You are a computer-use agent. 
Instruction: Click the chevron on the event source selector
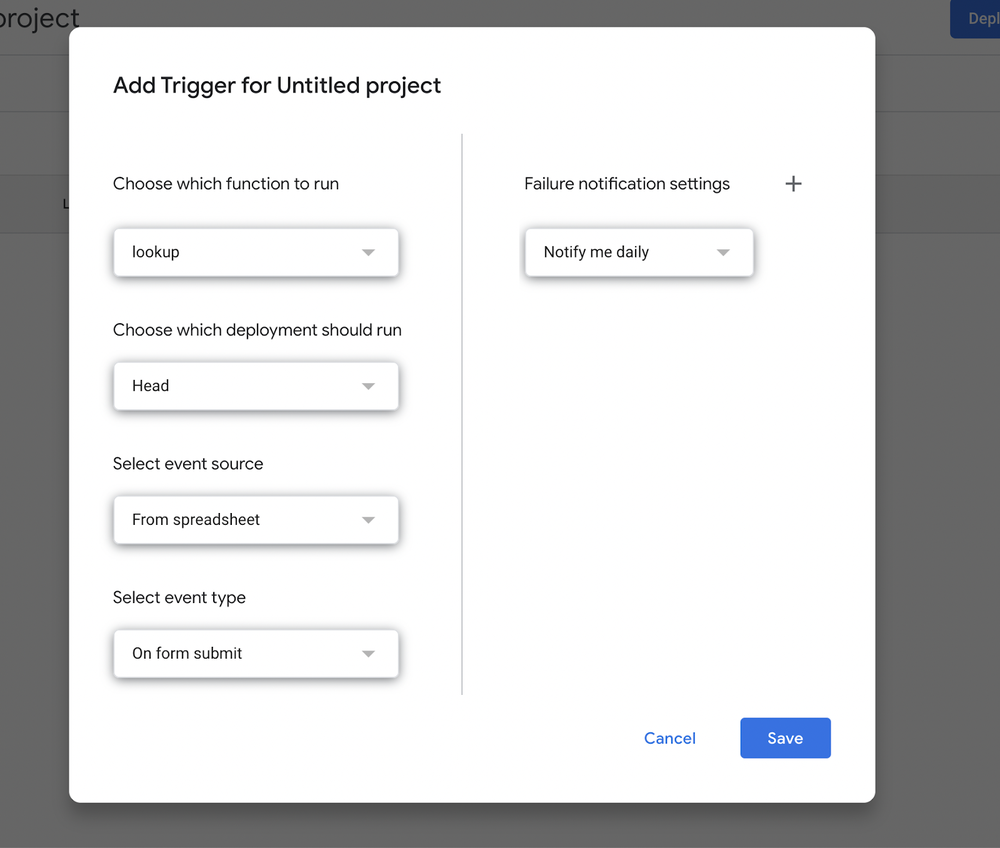369,520
